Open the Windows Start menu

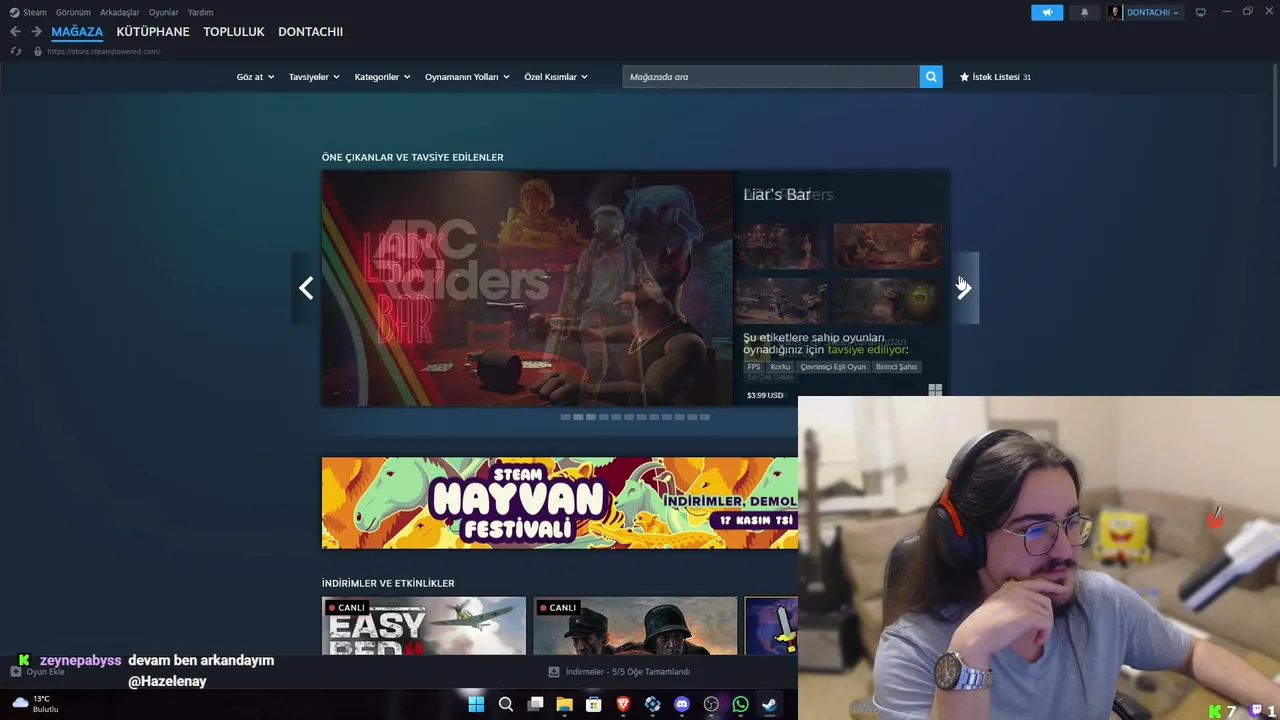[x=476, y=704]
